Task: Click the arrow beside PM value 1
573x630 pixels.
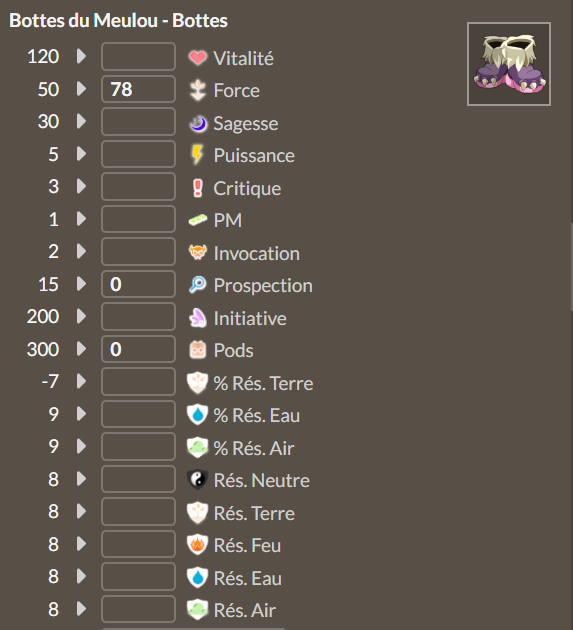Action: (82, 219)
